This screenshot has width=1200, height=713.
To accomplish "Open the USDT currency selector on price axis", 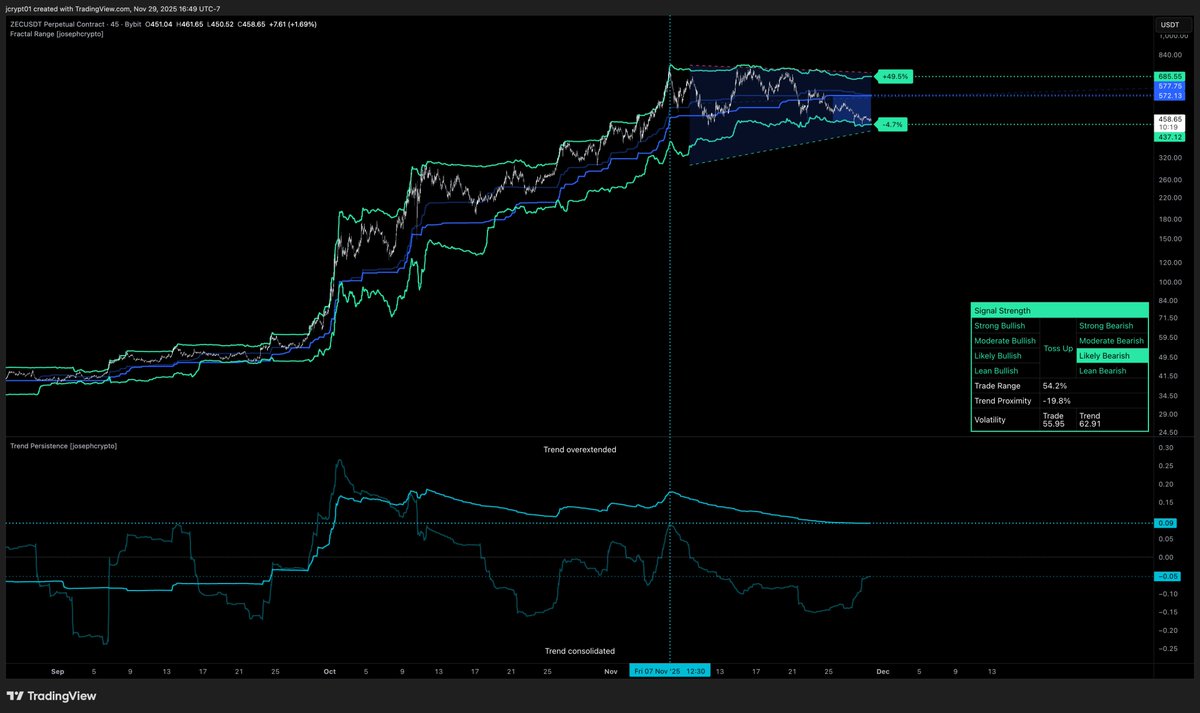I will tap(1169, 25).
